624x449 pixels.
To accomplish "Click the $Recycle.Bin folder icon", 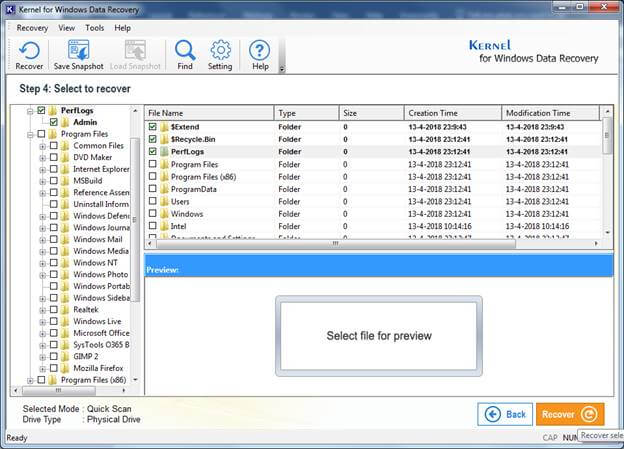I will pos(165,139).
